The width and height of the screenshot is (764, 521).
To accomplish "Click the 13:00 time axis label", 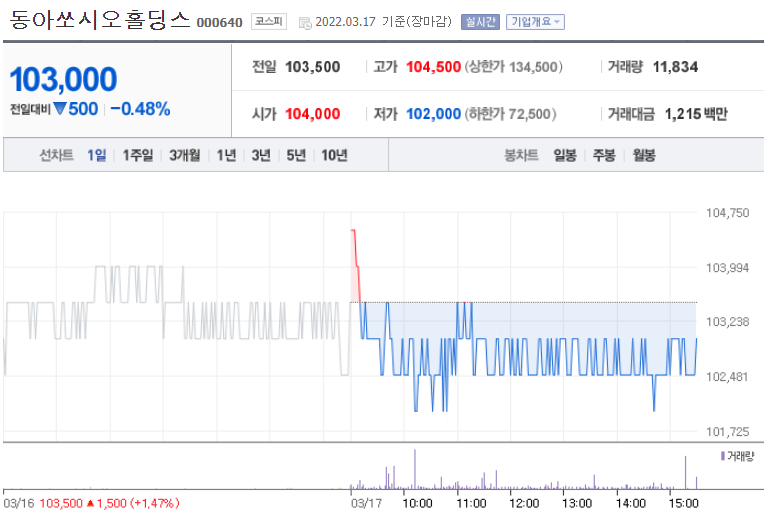I will (x=577, y=503).
